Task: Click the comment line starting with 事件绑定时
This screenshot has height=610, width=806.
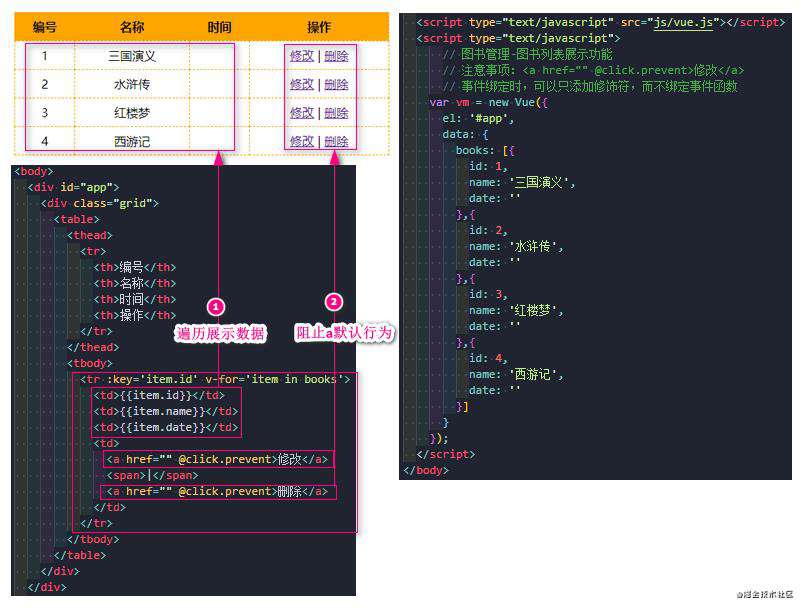Action: pyautogui.click(x=590, y=86)
